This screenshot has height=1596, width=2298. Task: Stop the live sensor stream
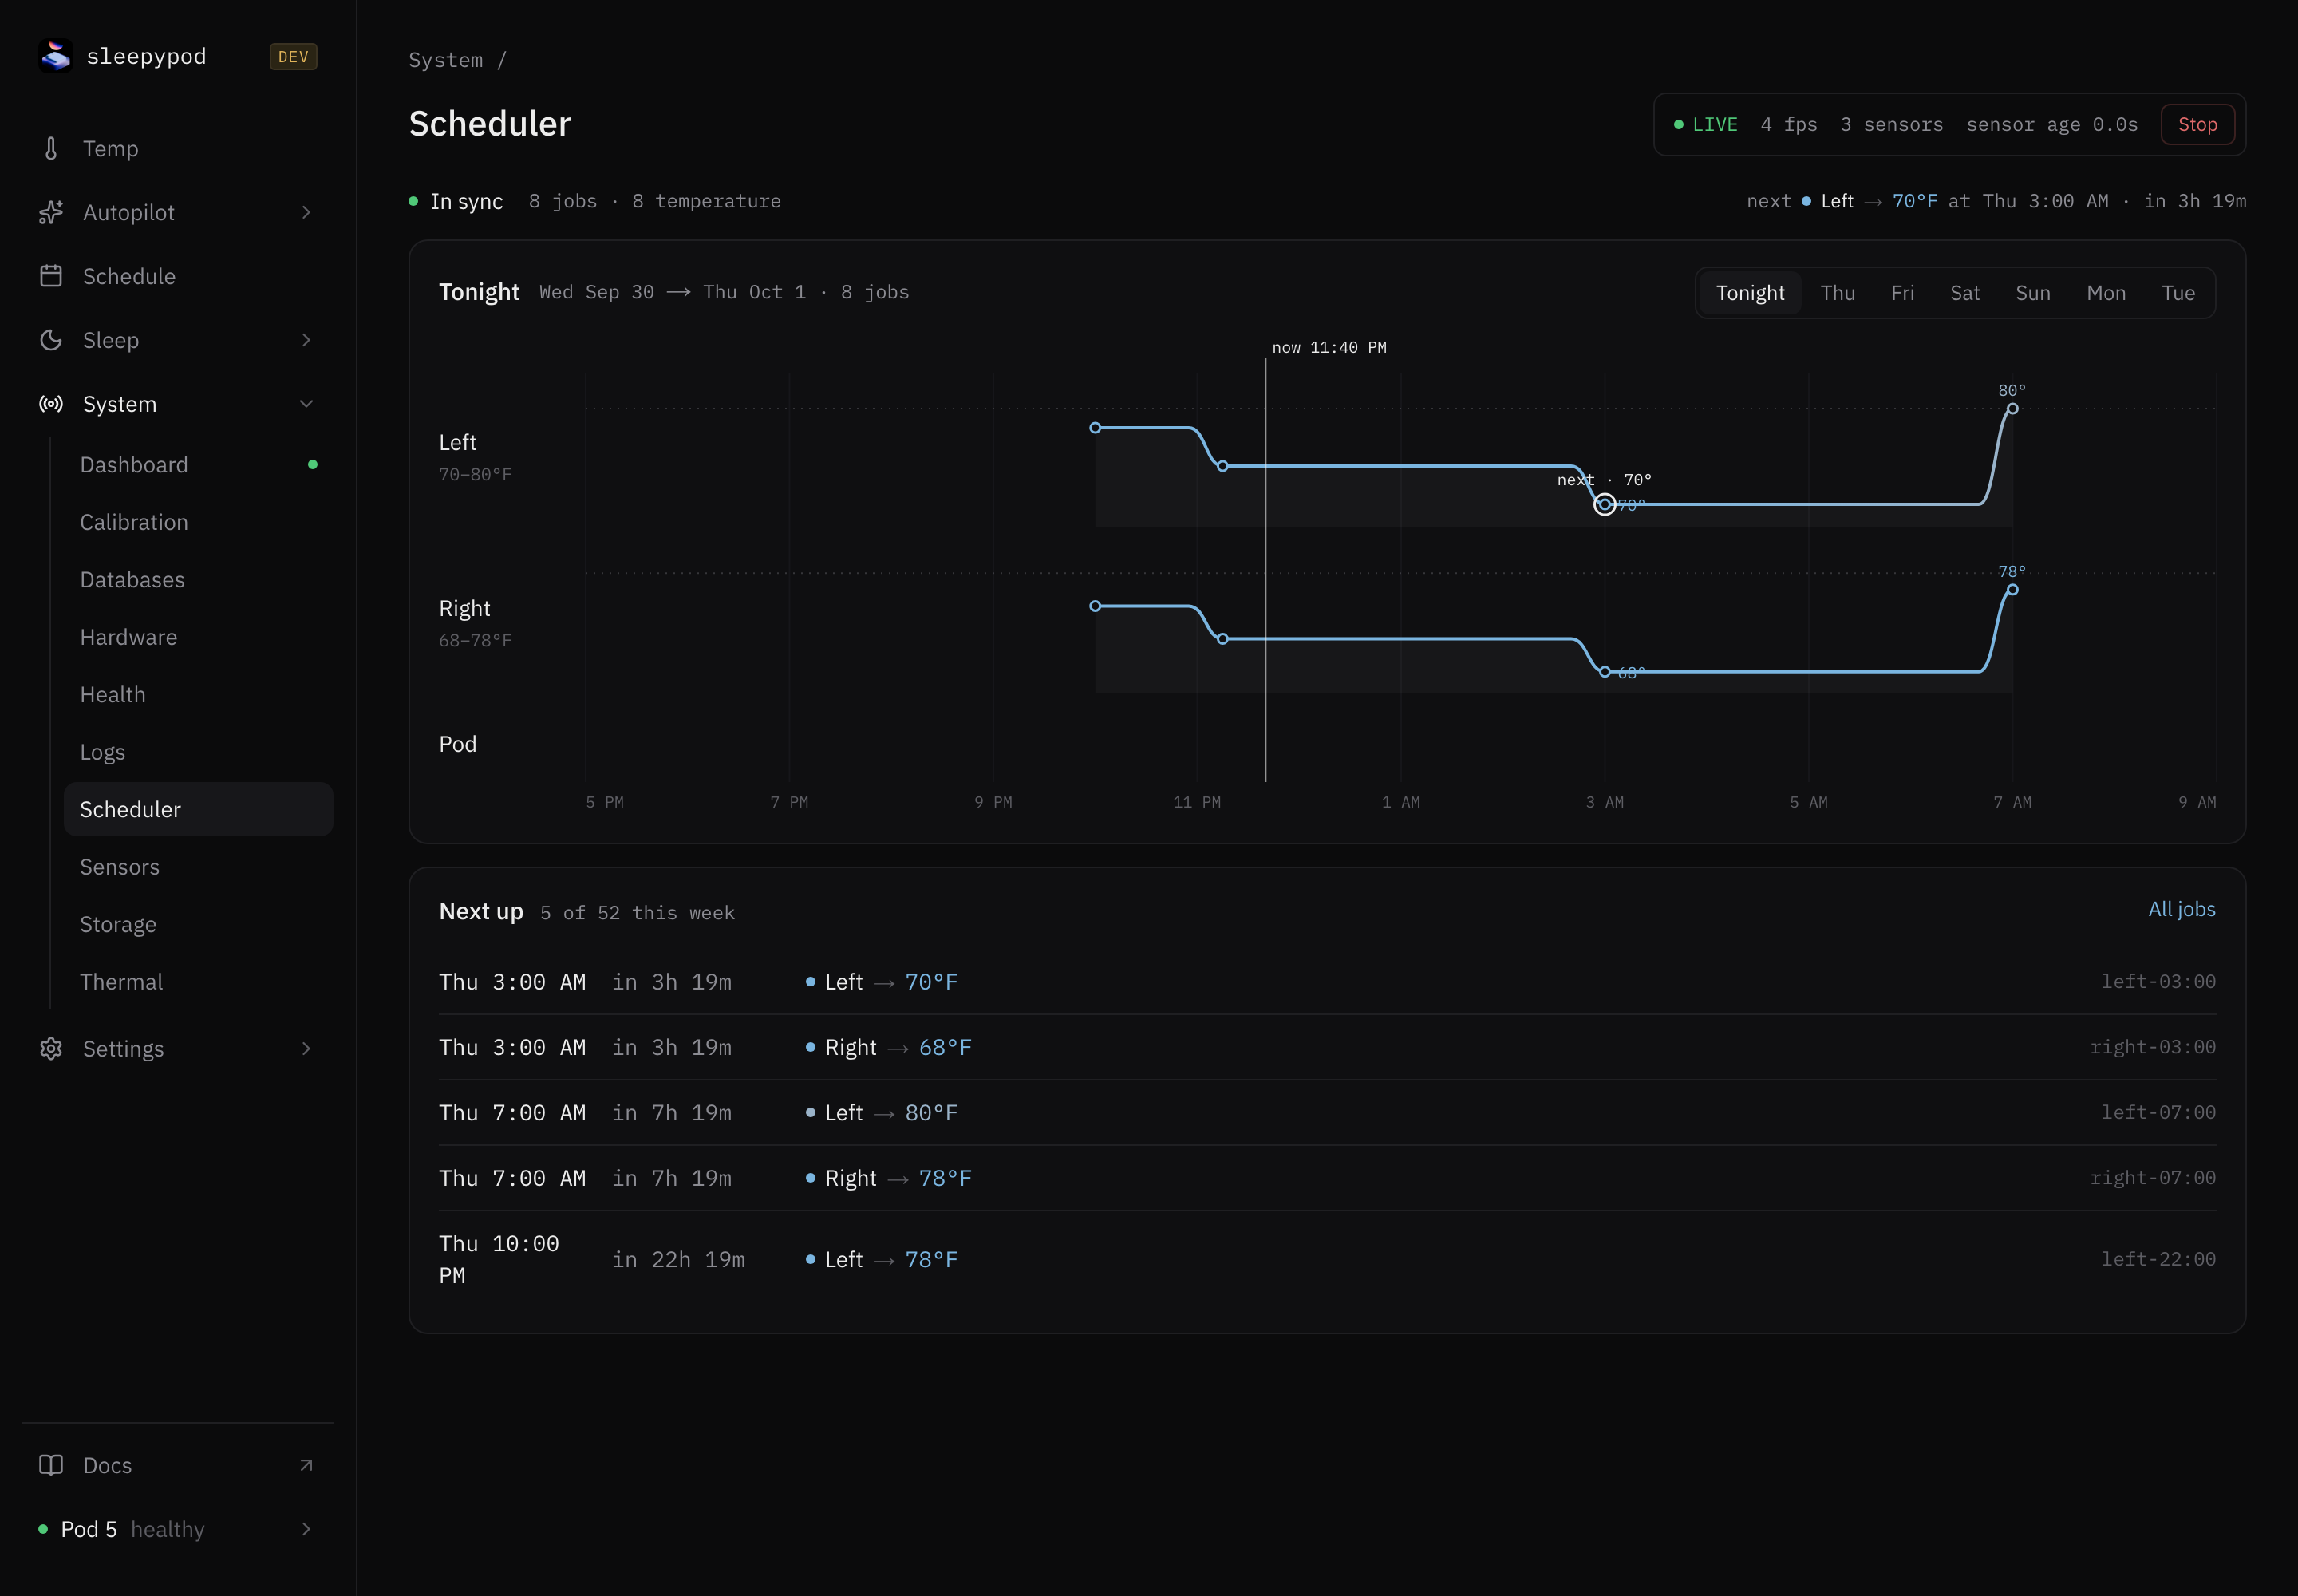click(2197, 124)
